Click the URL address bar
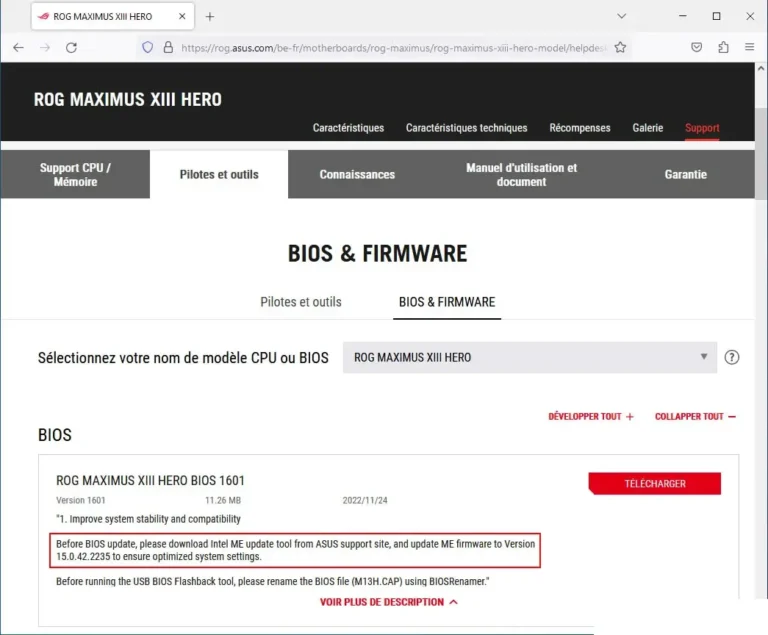 coord(394,48)
